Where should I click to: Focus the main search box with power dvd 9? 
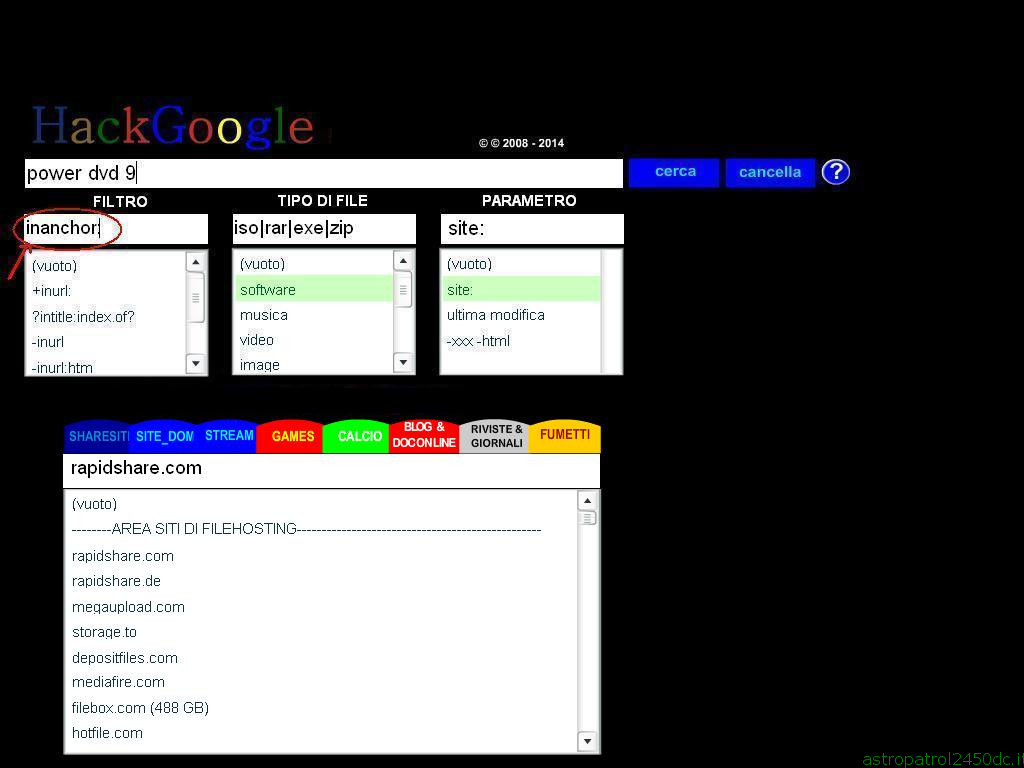[324, 173]
